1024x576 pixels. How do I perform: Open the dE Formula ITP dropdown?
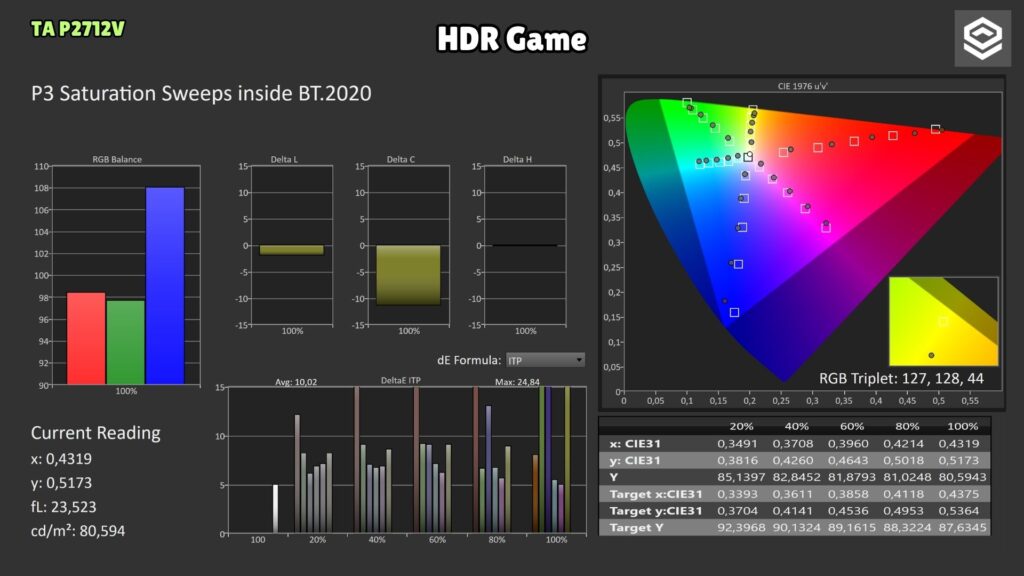545,360
